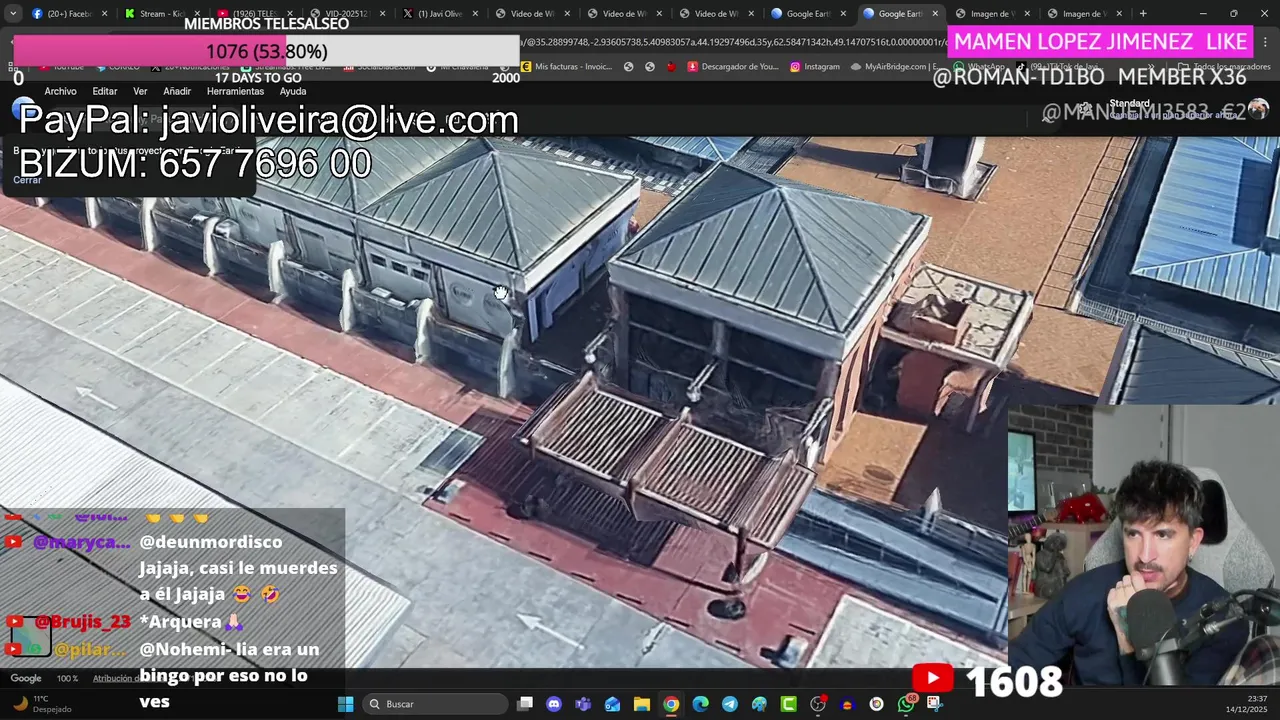Switch to Chrome in taskbar
The width and height of the screenshot is (1280, 720).
(671, 704)
